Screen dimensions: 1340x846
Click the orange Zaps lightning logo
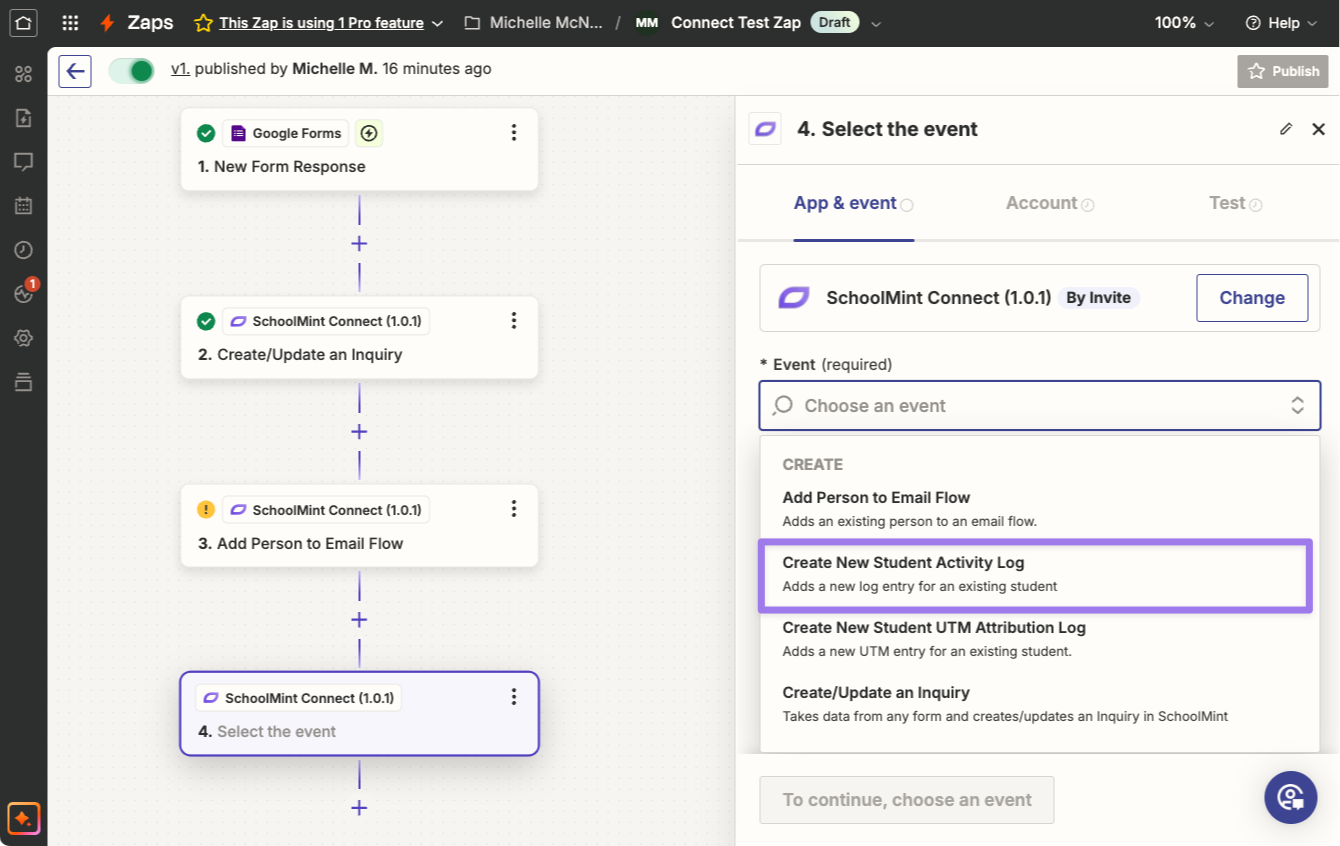pos(107,23)
